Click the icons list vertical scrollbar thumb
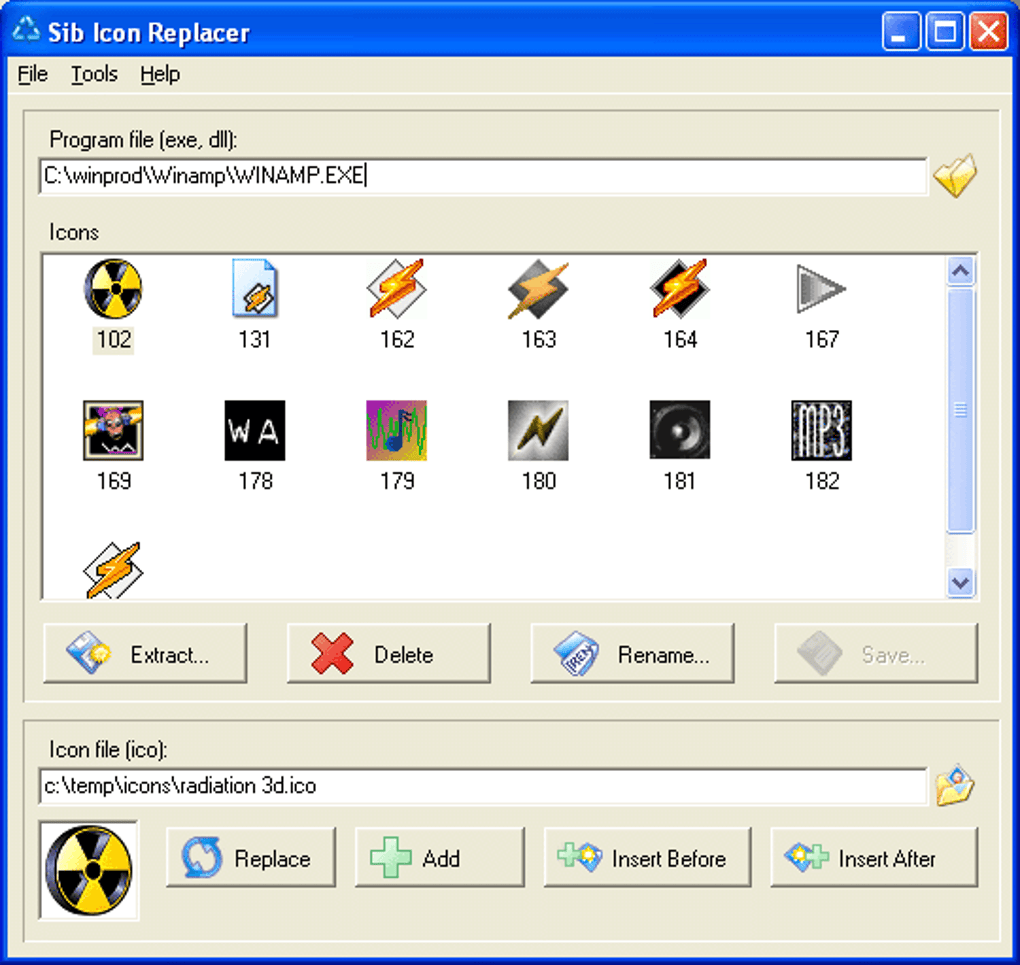 (961, 411)
